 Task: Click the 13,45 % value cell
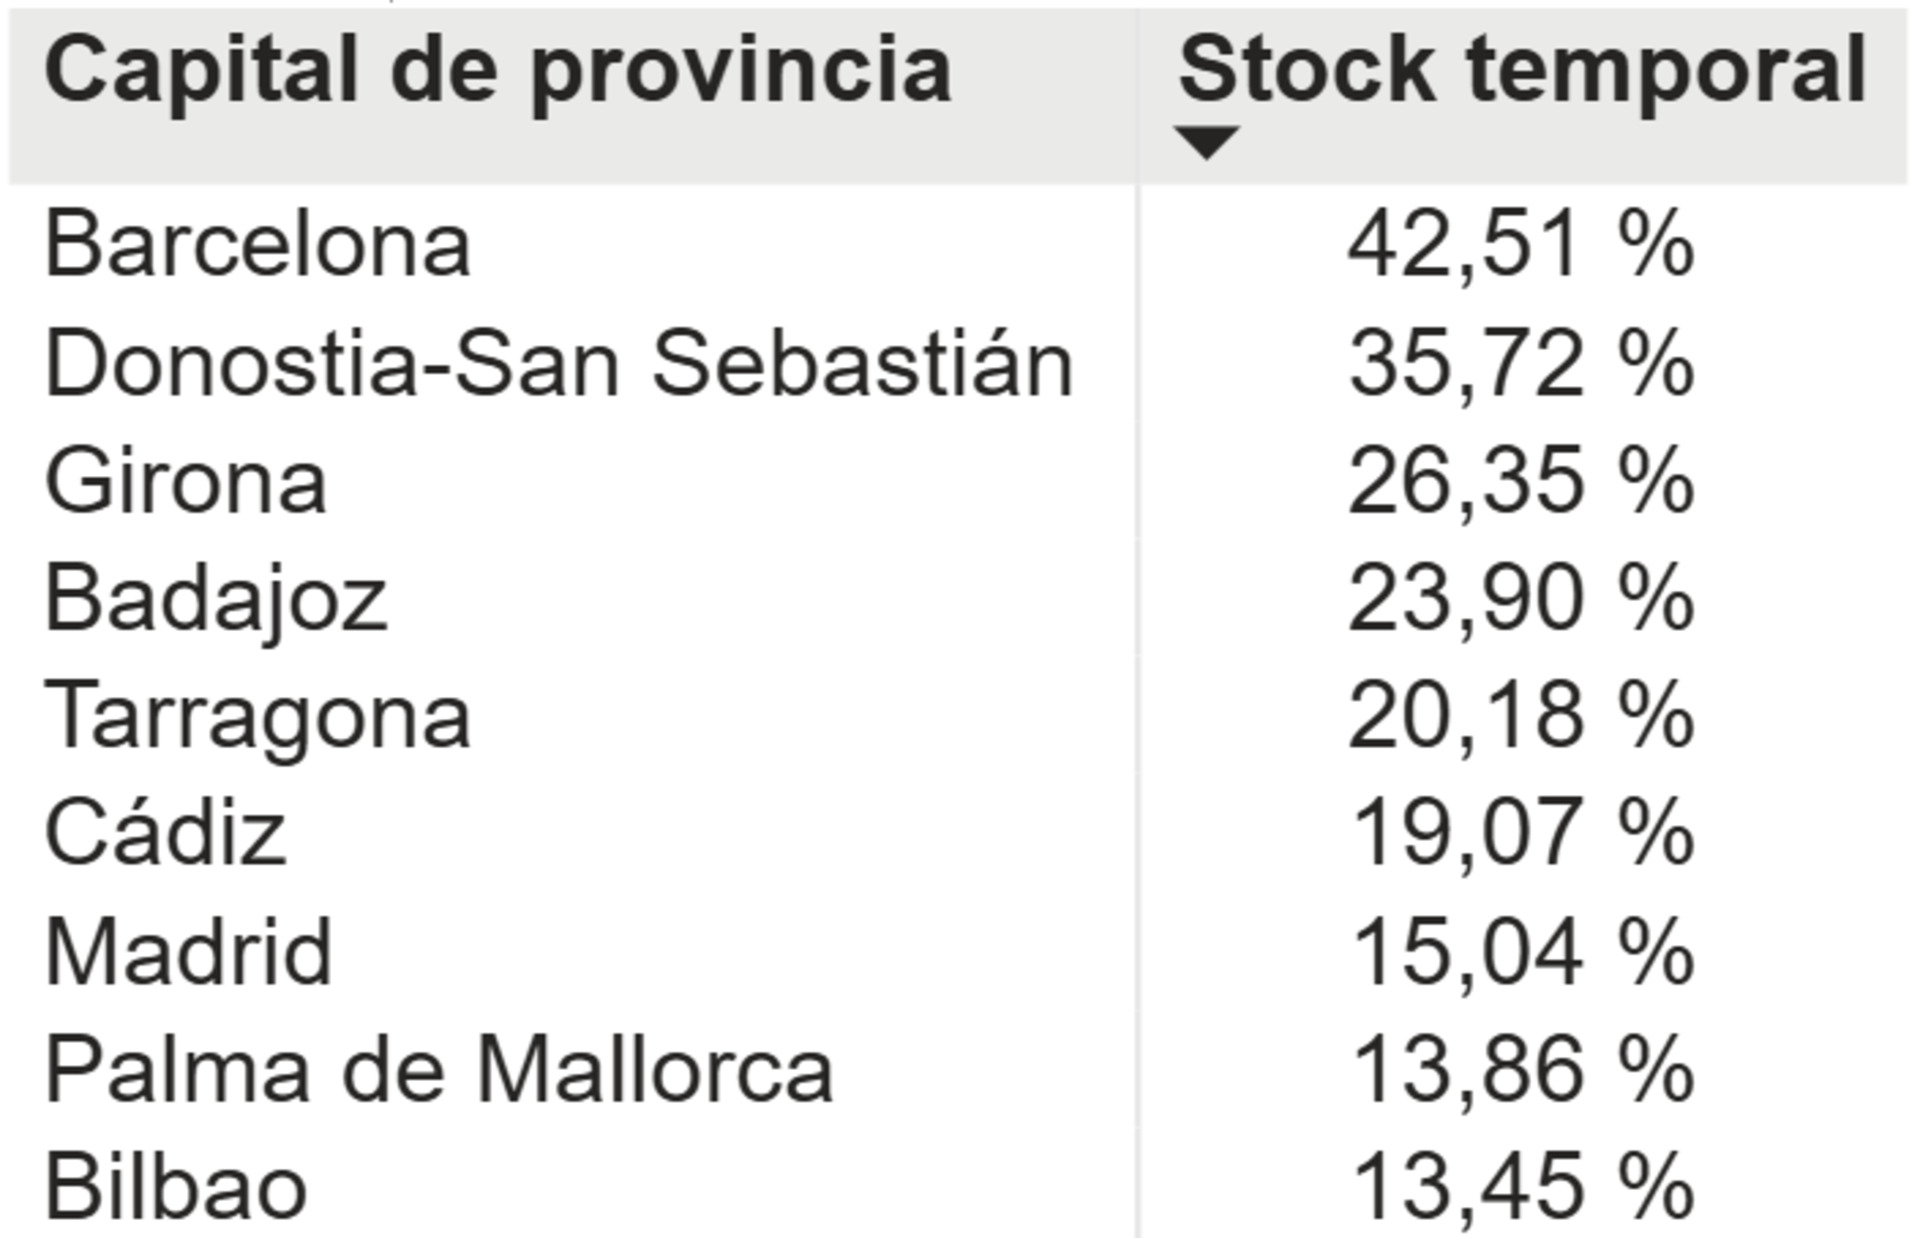1520,1188
